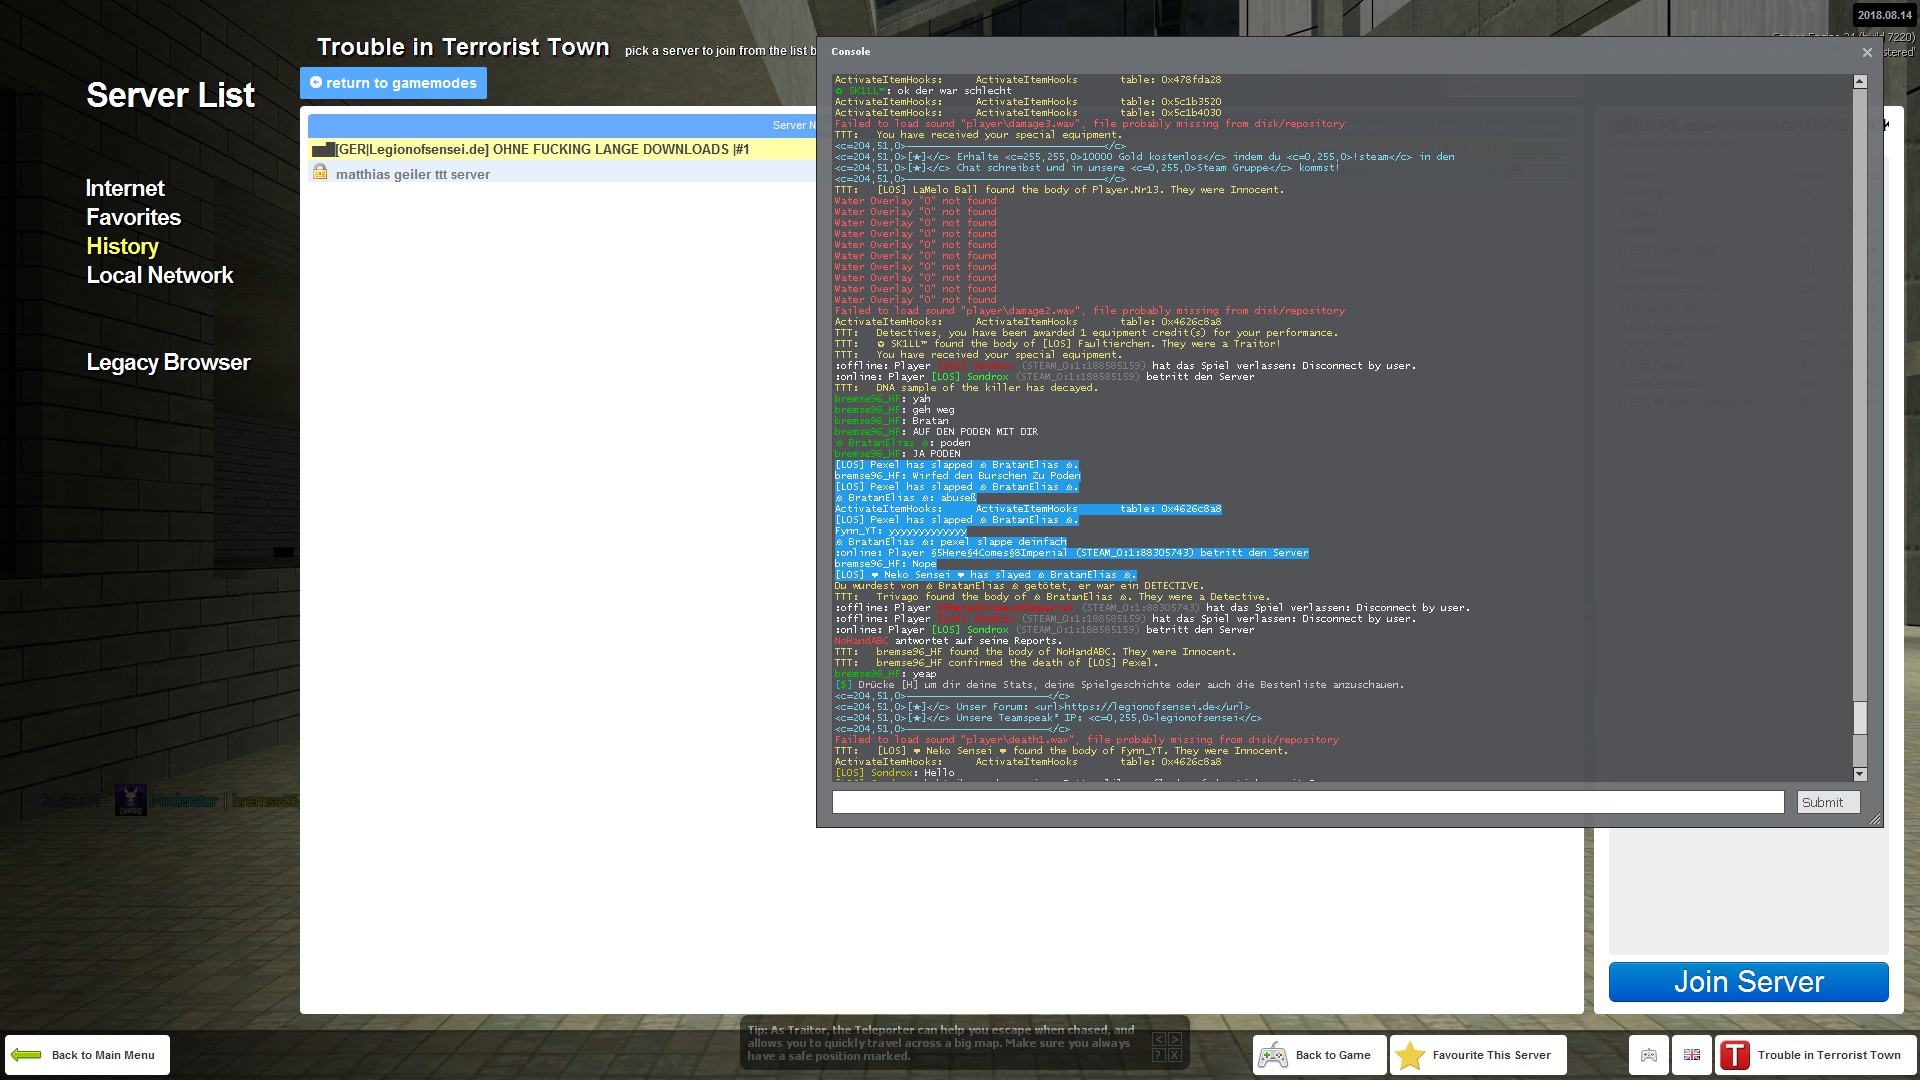Open the Trouble in Terrorist Town gamemode selector

coord(1816,1055)
